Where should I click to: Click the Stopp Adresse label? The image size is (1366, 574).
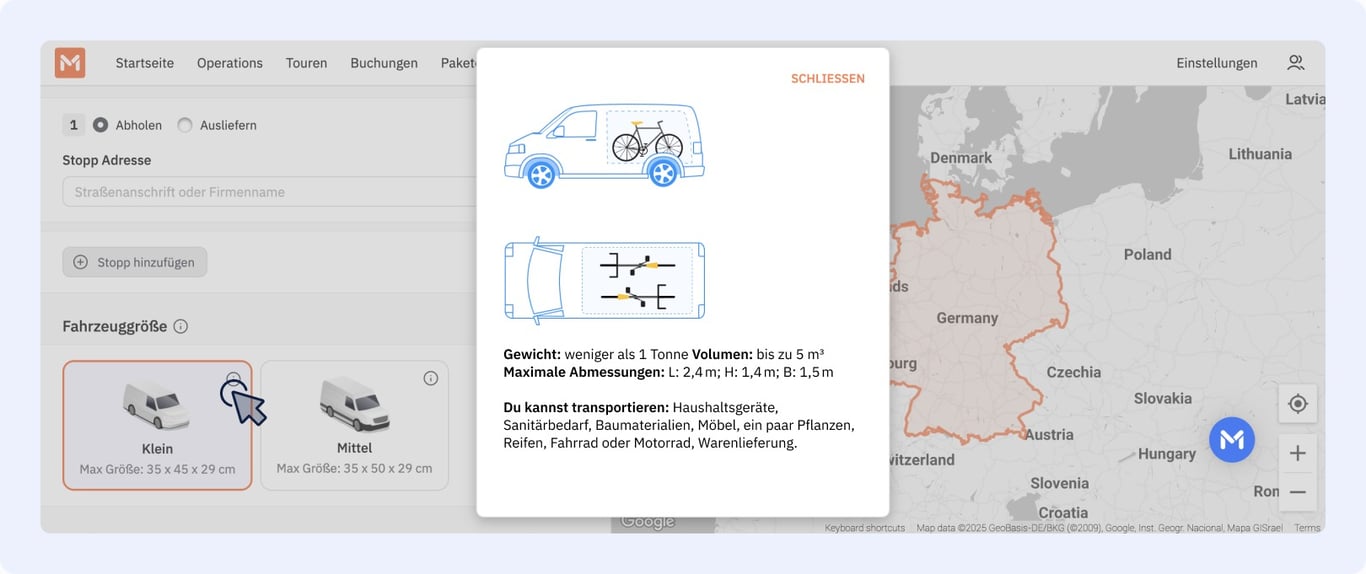(x=107, y=160)
